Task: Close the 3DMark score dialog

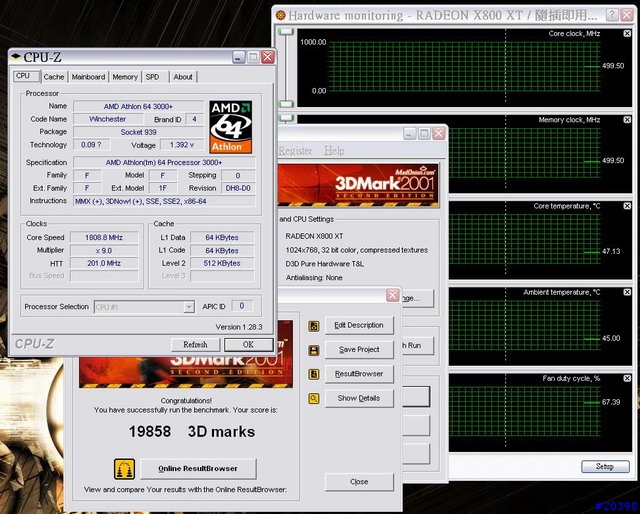Action: click(392, 295)
